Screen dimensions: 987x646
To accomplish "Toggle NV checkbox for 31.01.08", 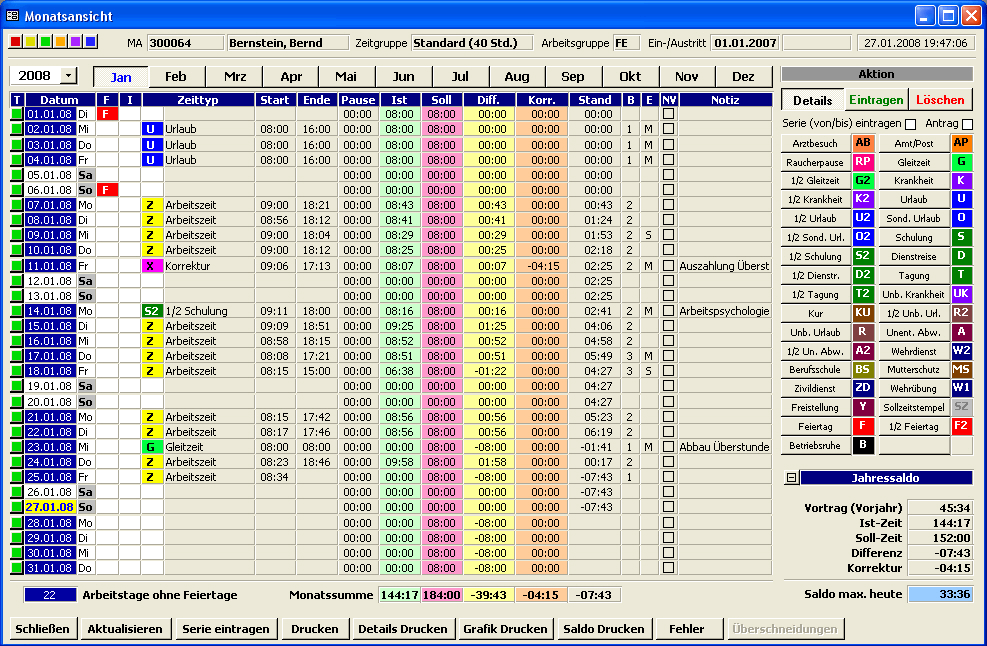I will pyautogui.click(x=668, y=568).
